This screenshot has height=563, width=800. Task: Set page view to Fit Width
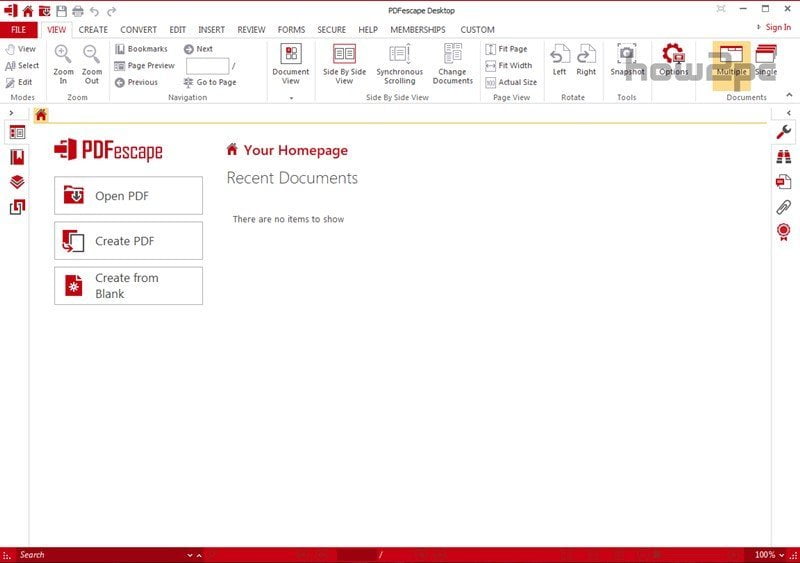click(509, 65)
